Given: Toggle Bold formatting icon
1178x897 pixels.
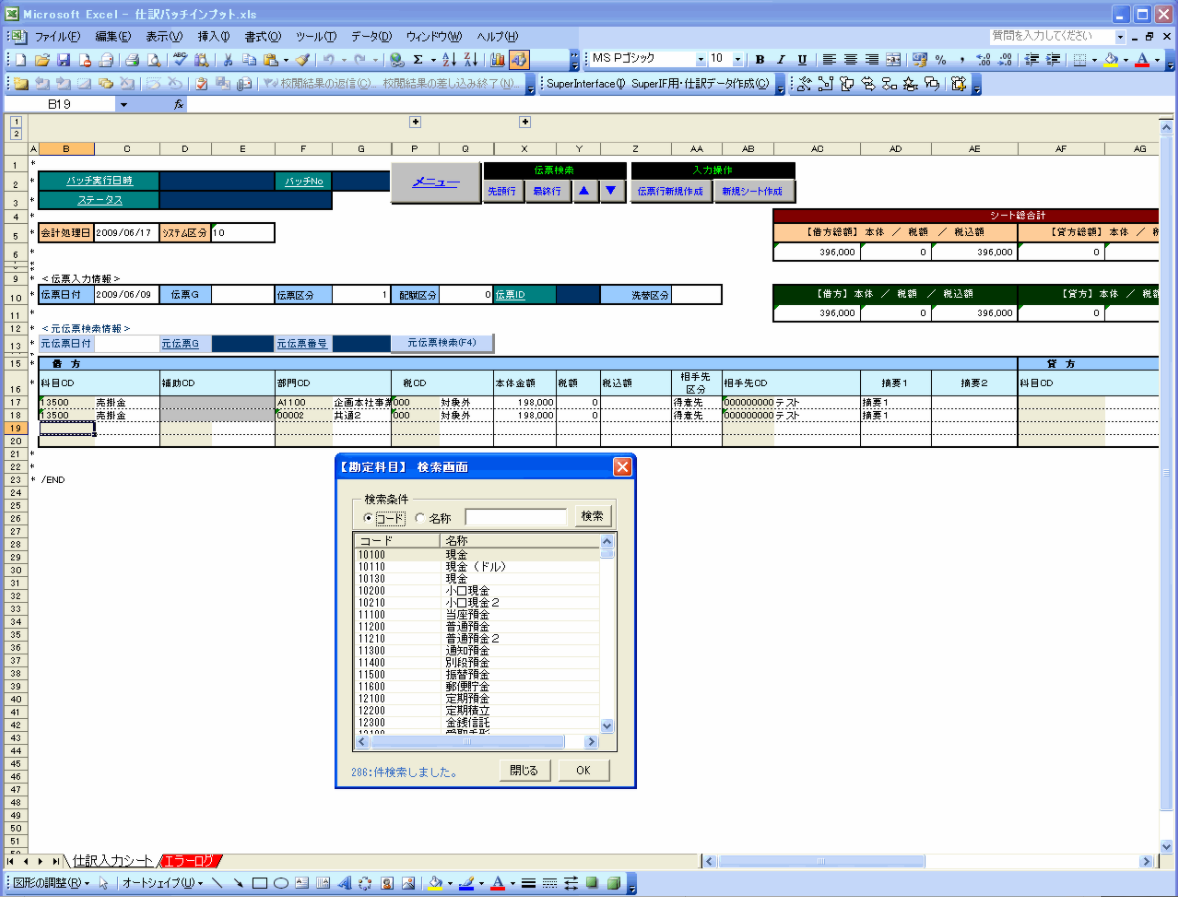Looking at the screenshot, I should coord(760,60).
